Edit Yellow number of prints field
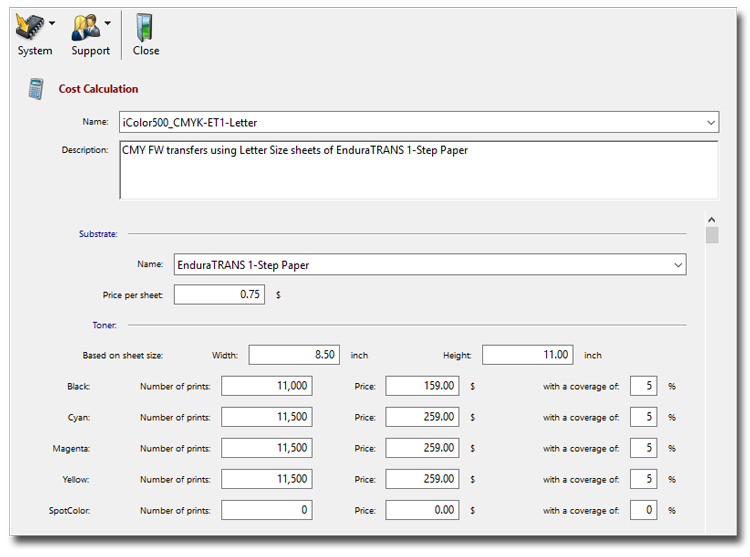 [266, 479]
